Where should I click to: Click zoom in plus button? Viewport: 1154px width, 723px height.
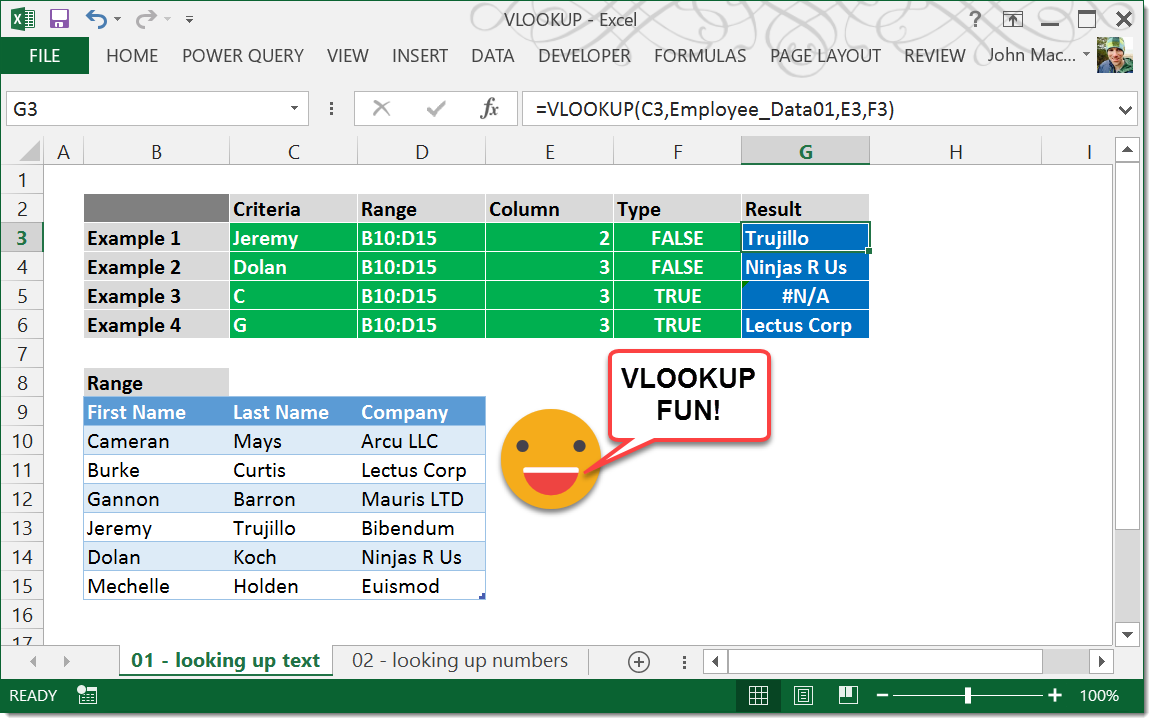pyautogui.click(x=1055, y=696)
